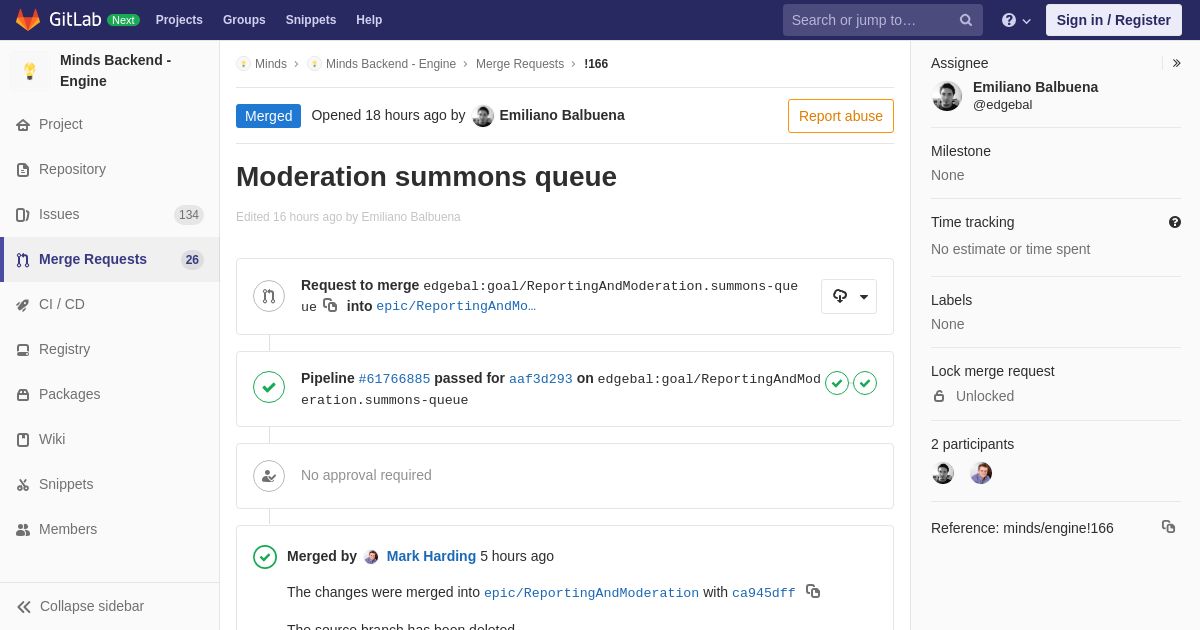Copy reference minds/engine!166 icon
This screenshot has width=1200, height=630.
(x=1168, y=526)
